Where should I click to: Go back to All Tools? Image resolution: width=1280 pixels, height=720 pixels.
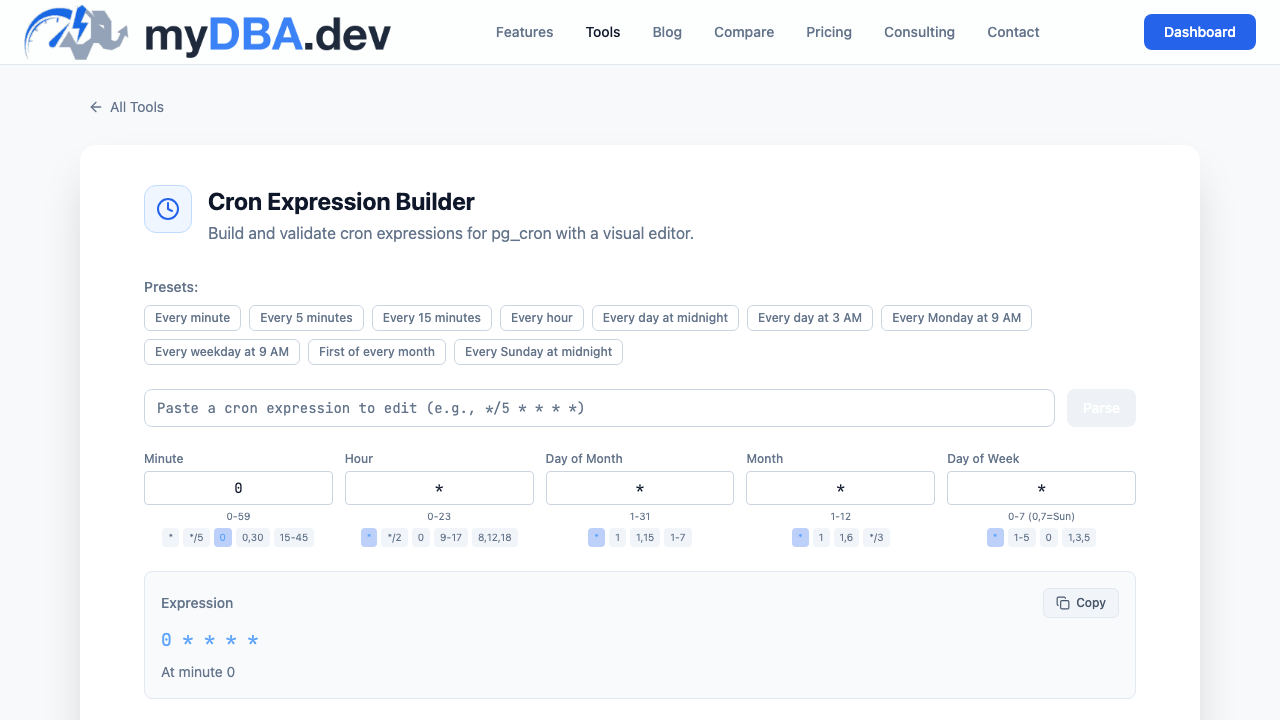click(126, 107)
